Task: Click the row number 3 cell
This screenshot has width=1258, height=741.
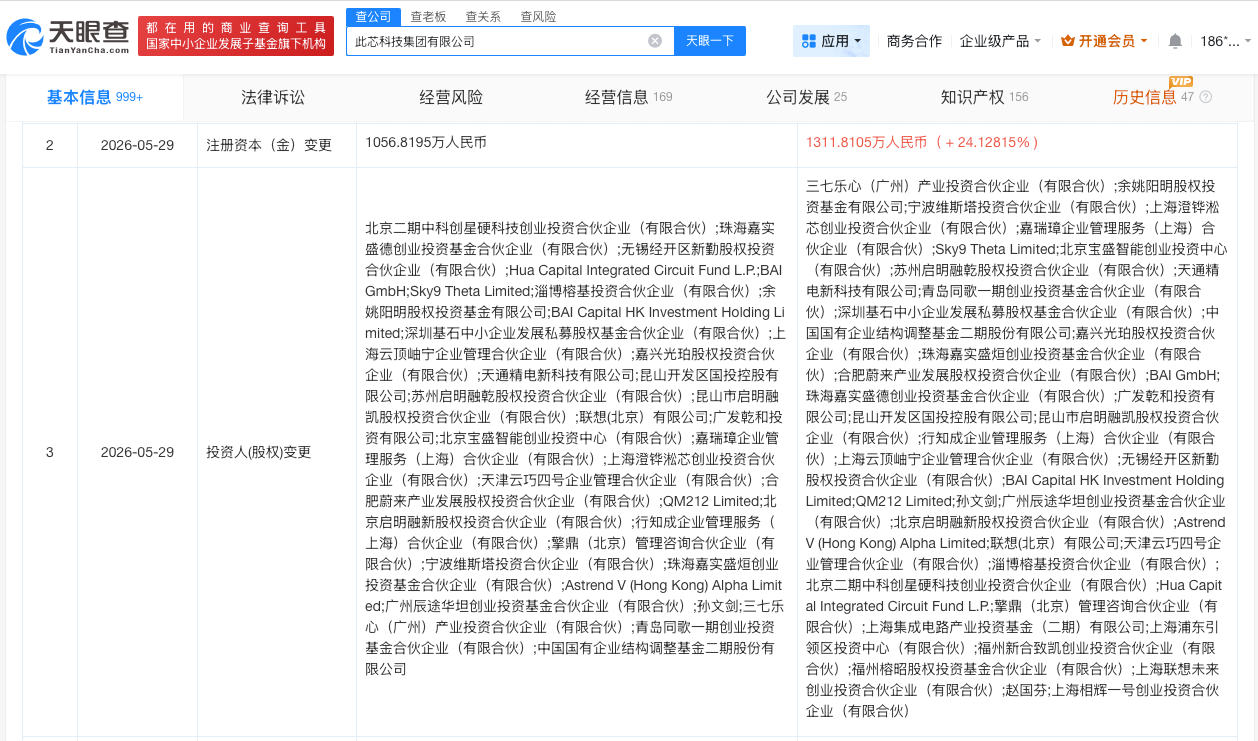Action: coord(50,452)
